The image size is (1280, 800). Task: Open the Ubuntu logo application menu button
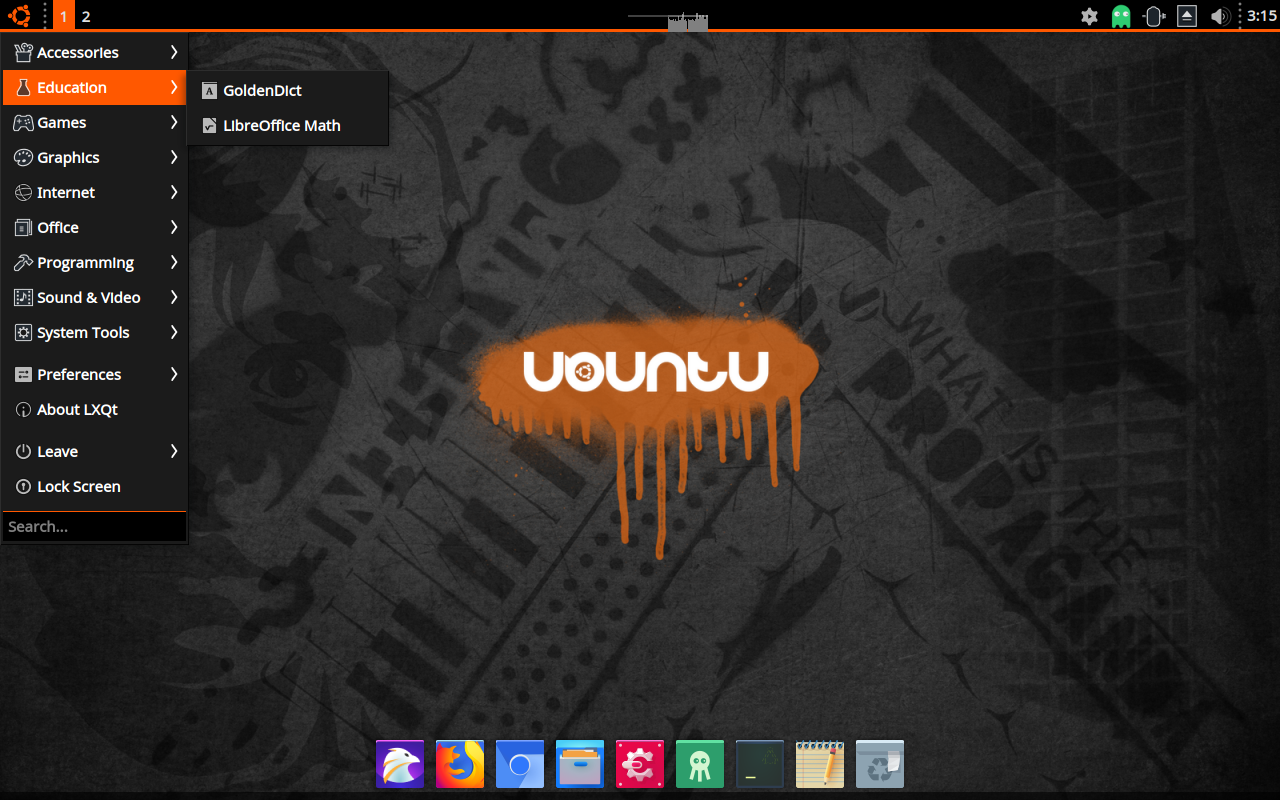[19, 16]
